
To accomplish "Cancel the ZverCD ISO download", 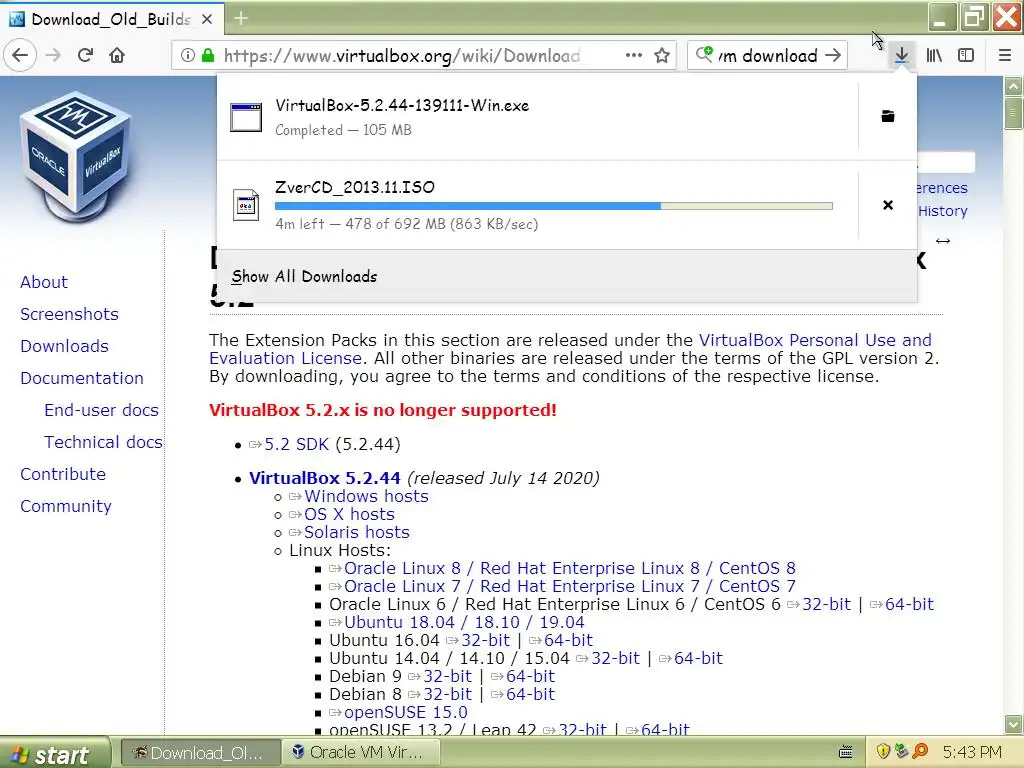I will coord(888,205).
